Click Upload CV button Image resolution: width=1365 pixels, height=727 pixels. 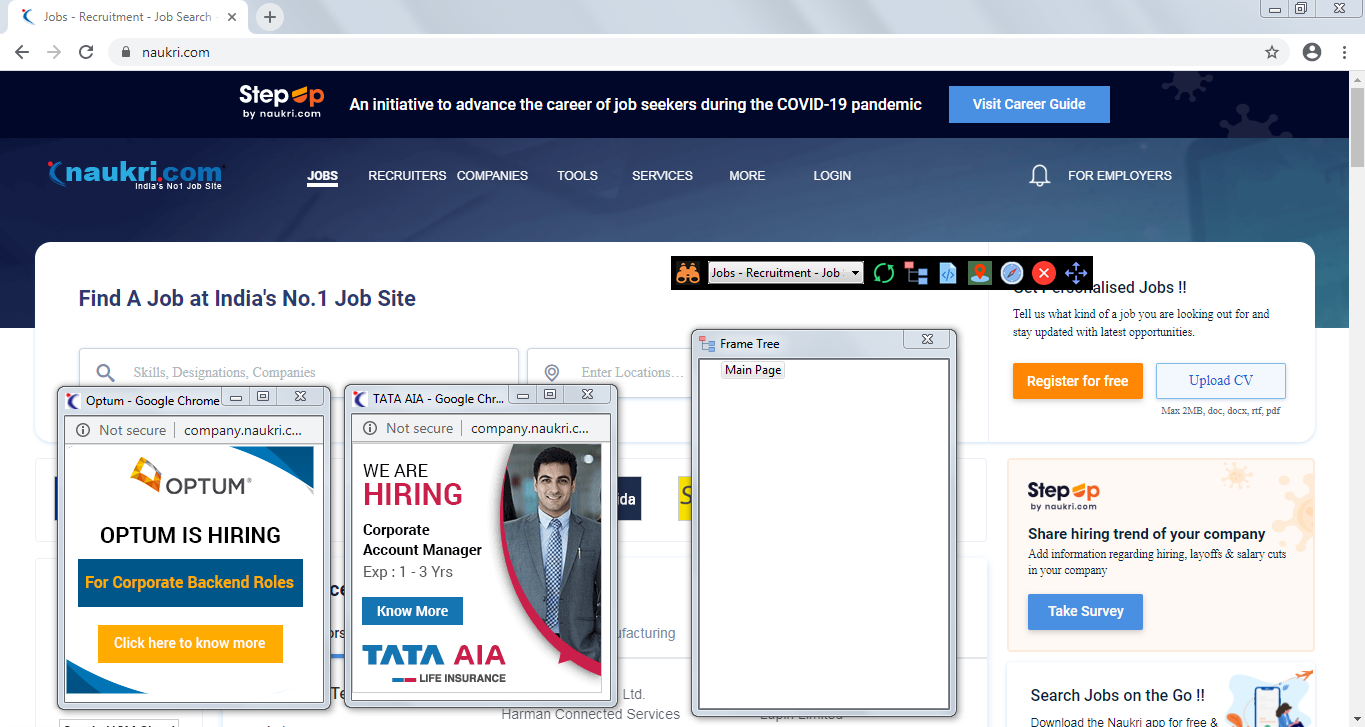1221,381
